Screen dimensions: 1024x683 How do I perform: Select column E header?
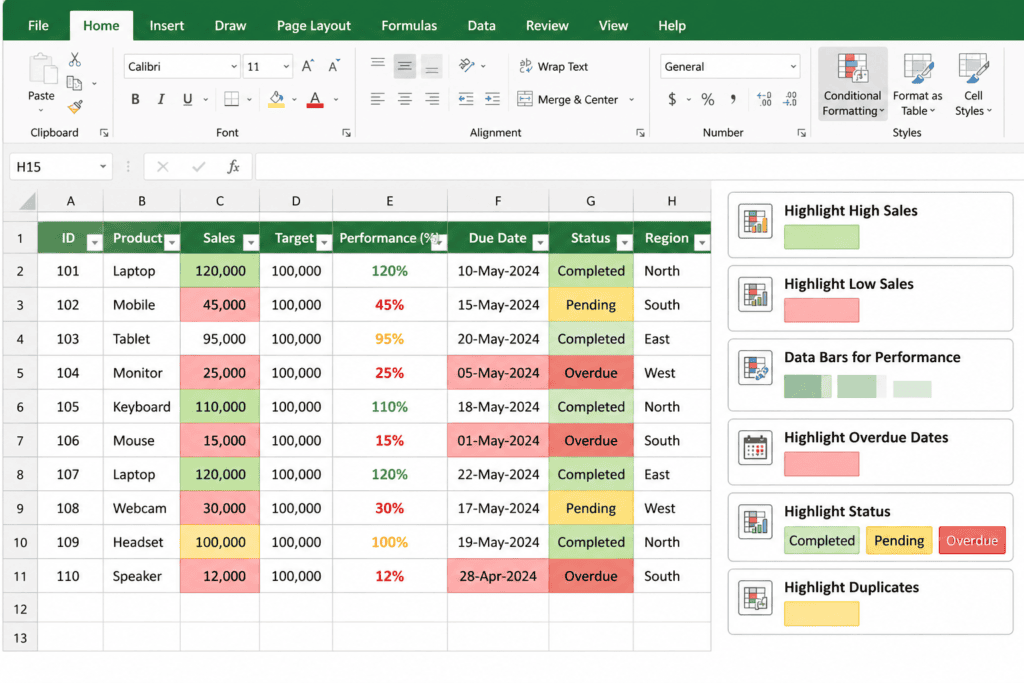(389, 201)
